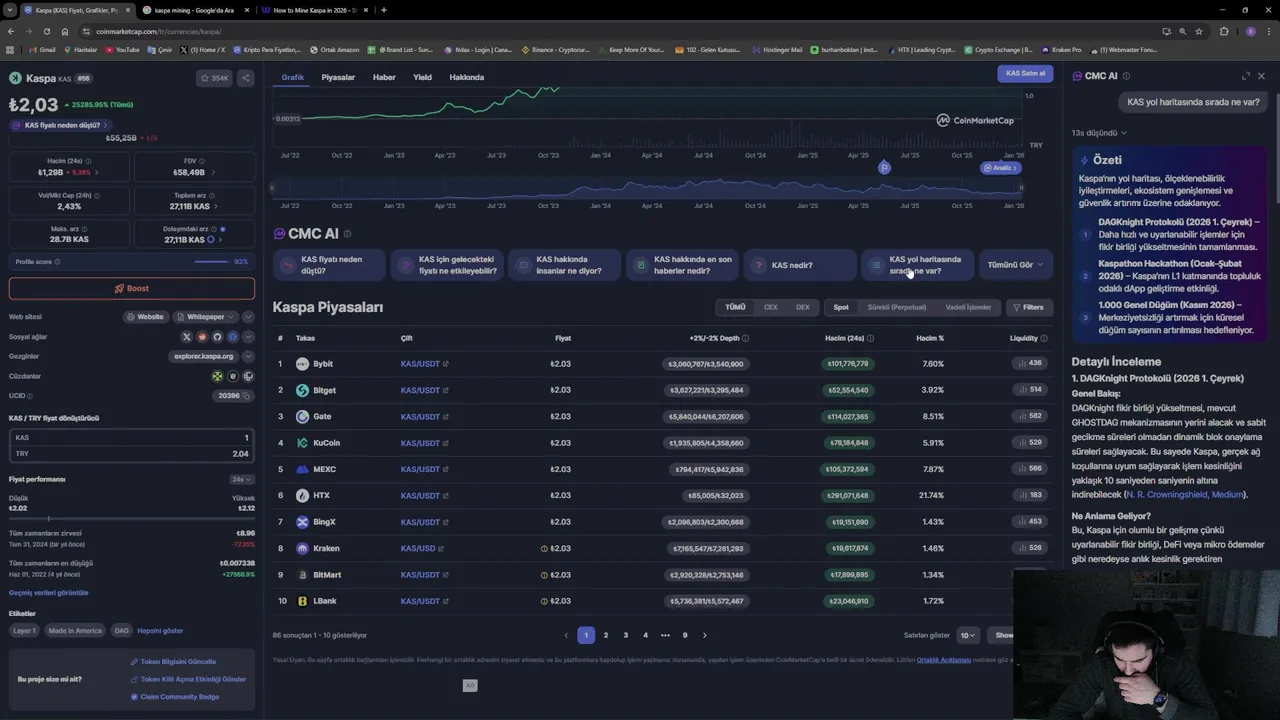Click the Kaspa coin logo

coord(15,78)
